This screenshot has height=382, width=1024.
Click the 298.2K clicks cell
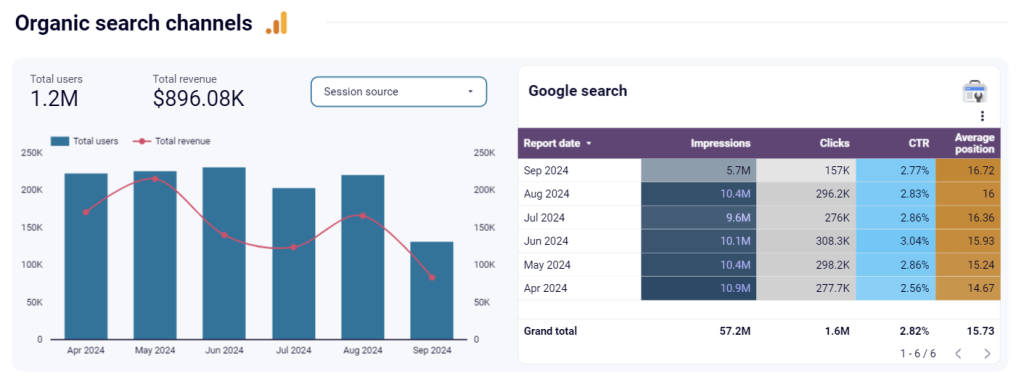[x=806, y=264]
